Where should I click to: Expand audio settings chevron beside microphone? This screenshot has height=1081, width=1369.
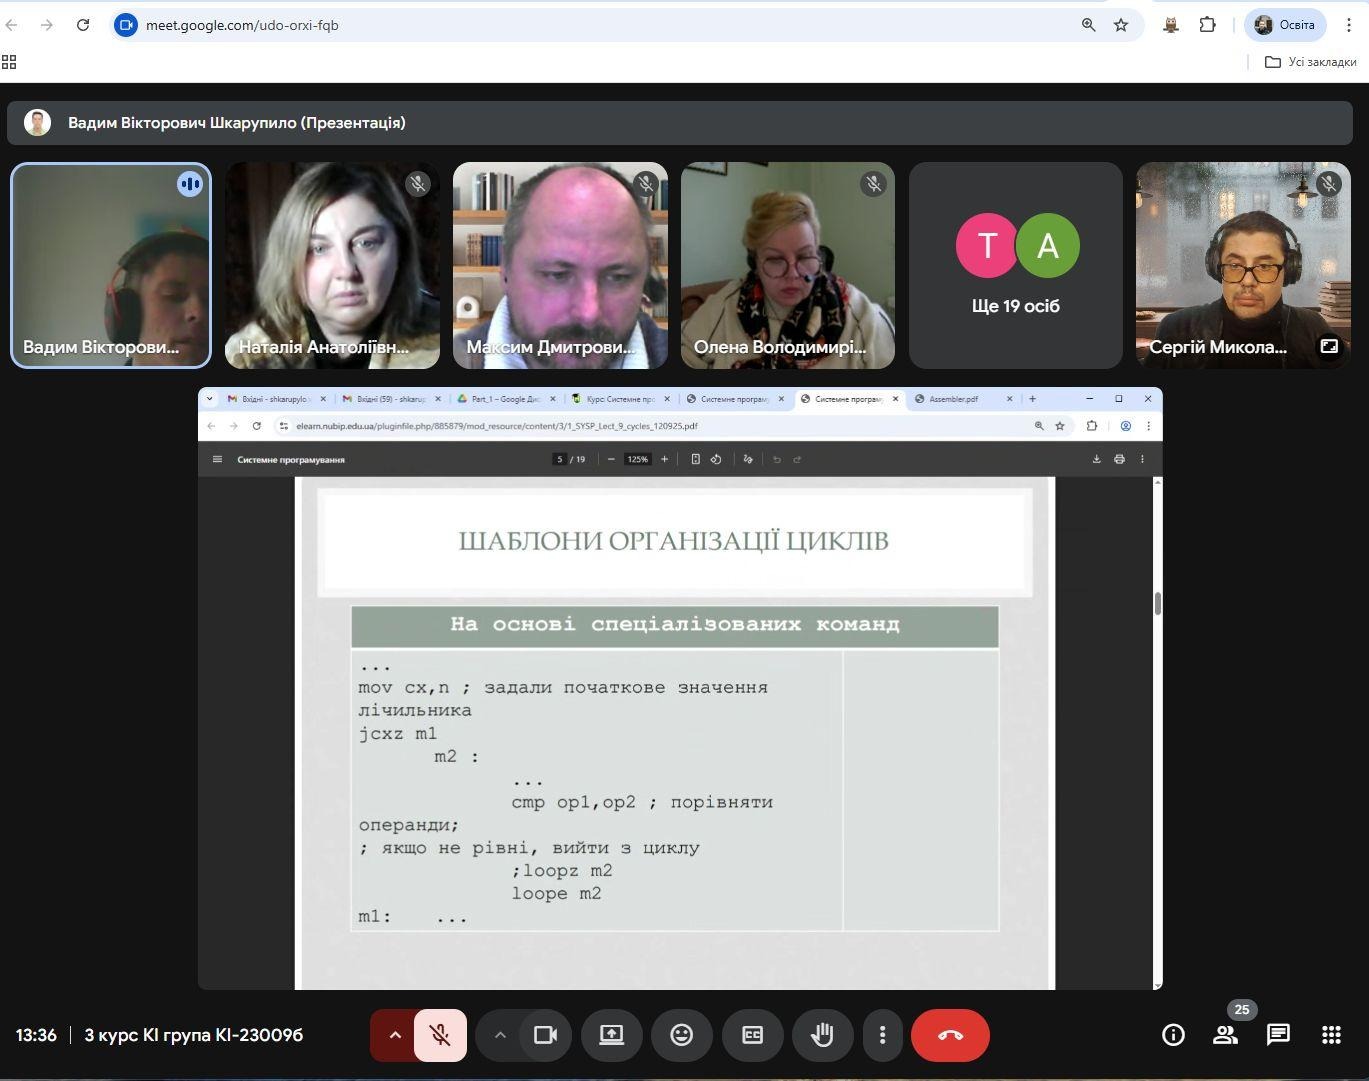pos(394,1035)
